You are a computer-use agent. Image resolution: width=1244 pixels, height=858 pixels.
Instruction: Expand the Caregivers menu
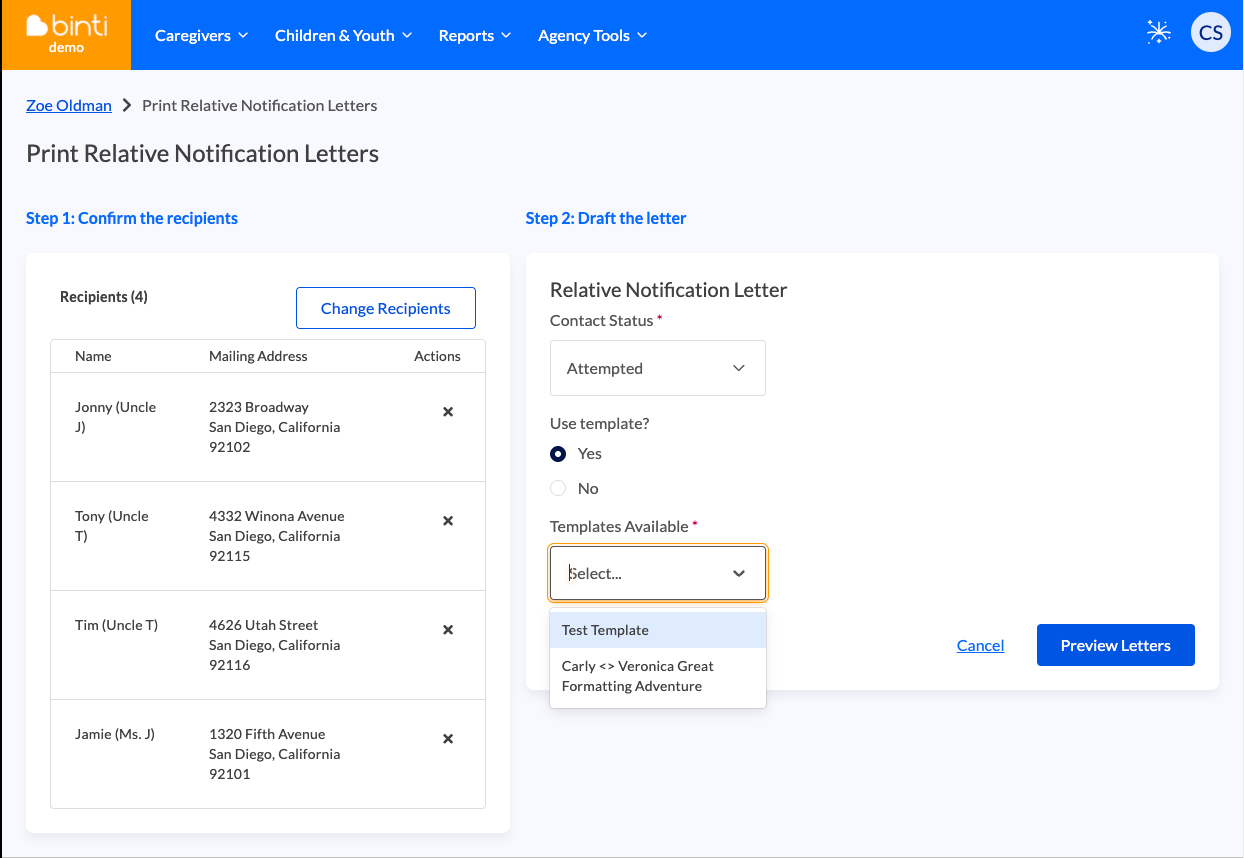(201, 35)
